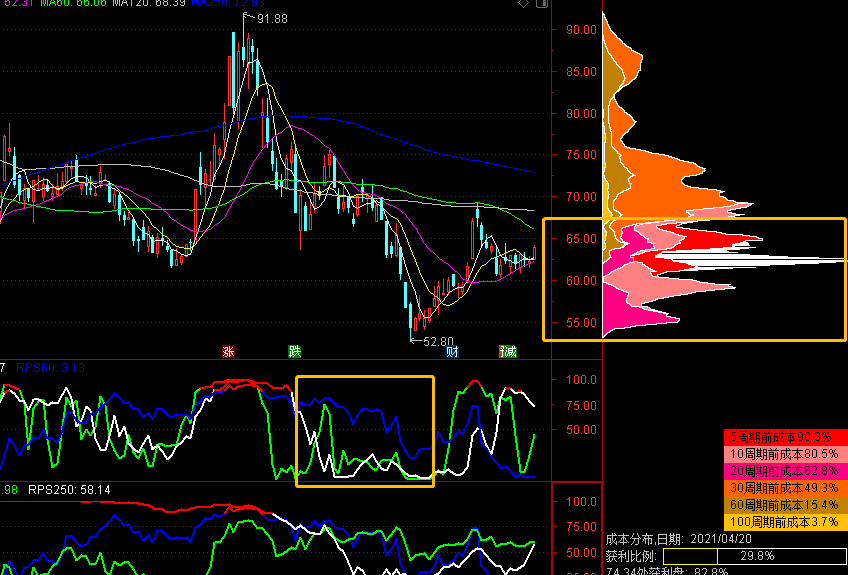Select the 60周期前成本 legend row
This screenshot has width=848, height=575.
click(783, 505)
